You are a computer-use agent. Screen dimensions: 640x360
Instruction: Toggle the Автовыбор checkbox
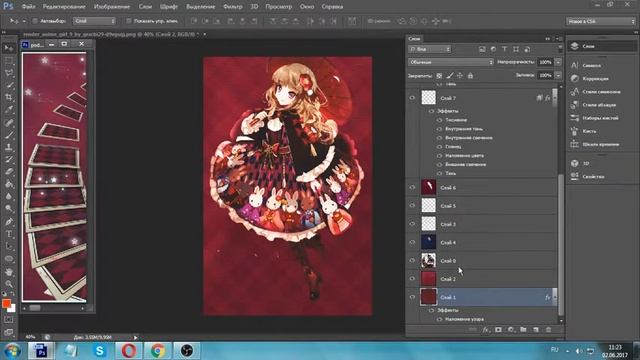tap(35, 21)
